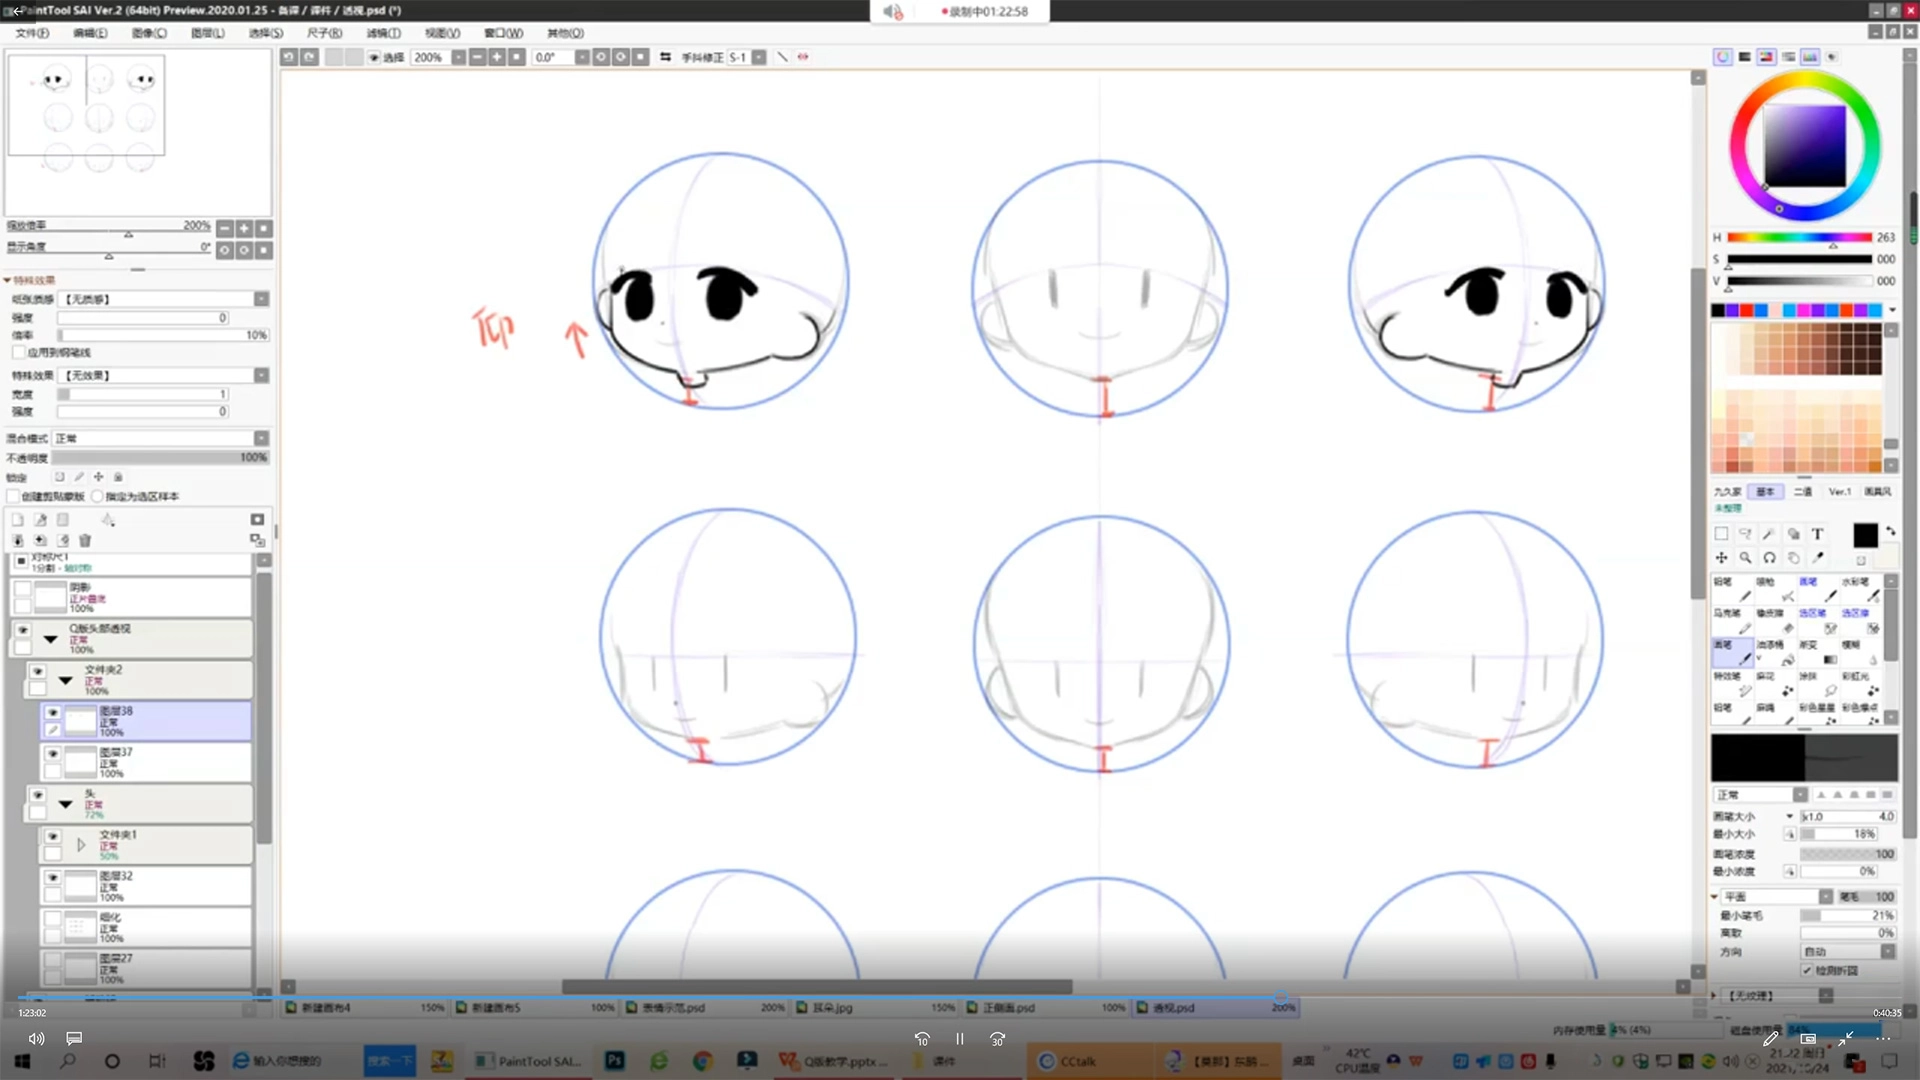This screenshot has width=1920, height=1080.
Task: Select the Text tool
Action: coord(1817,534)
